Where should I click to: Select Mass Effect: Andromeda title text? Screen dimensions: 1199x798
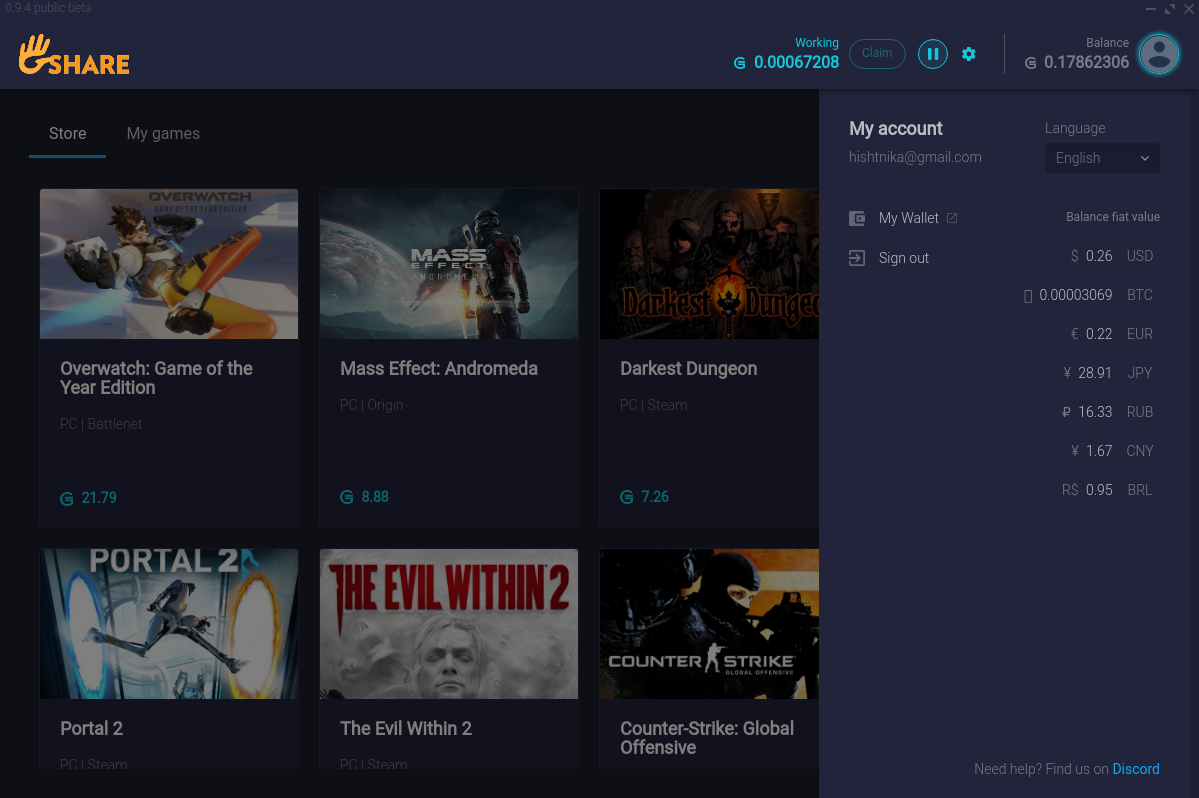439,368
